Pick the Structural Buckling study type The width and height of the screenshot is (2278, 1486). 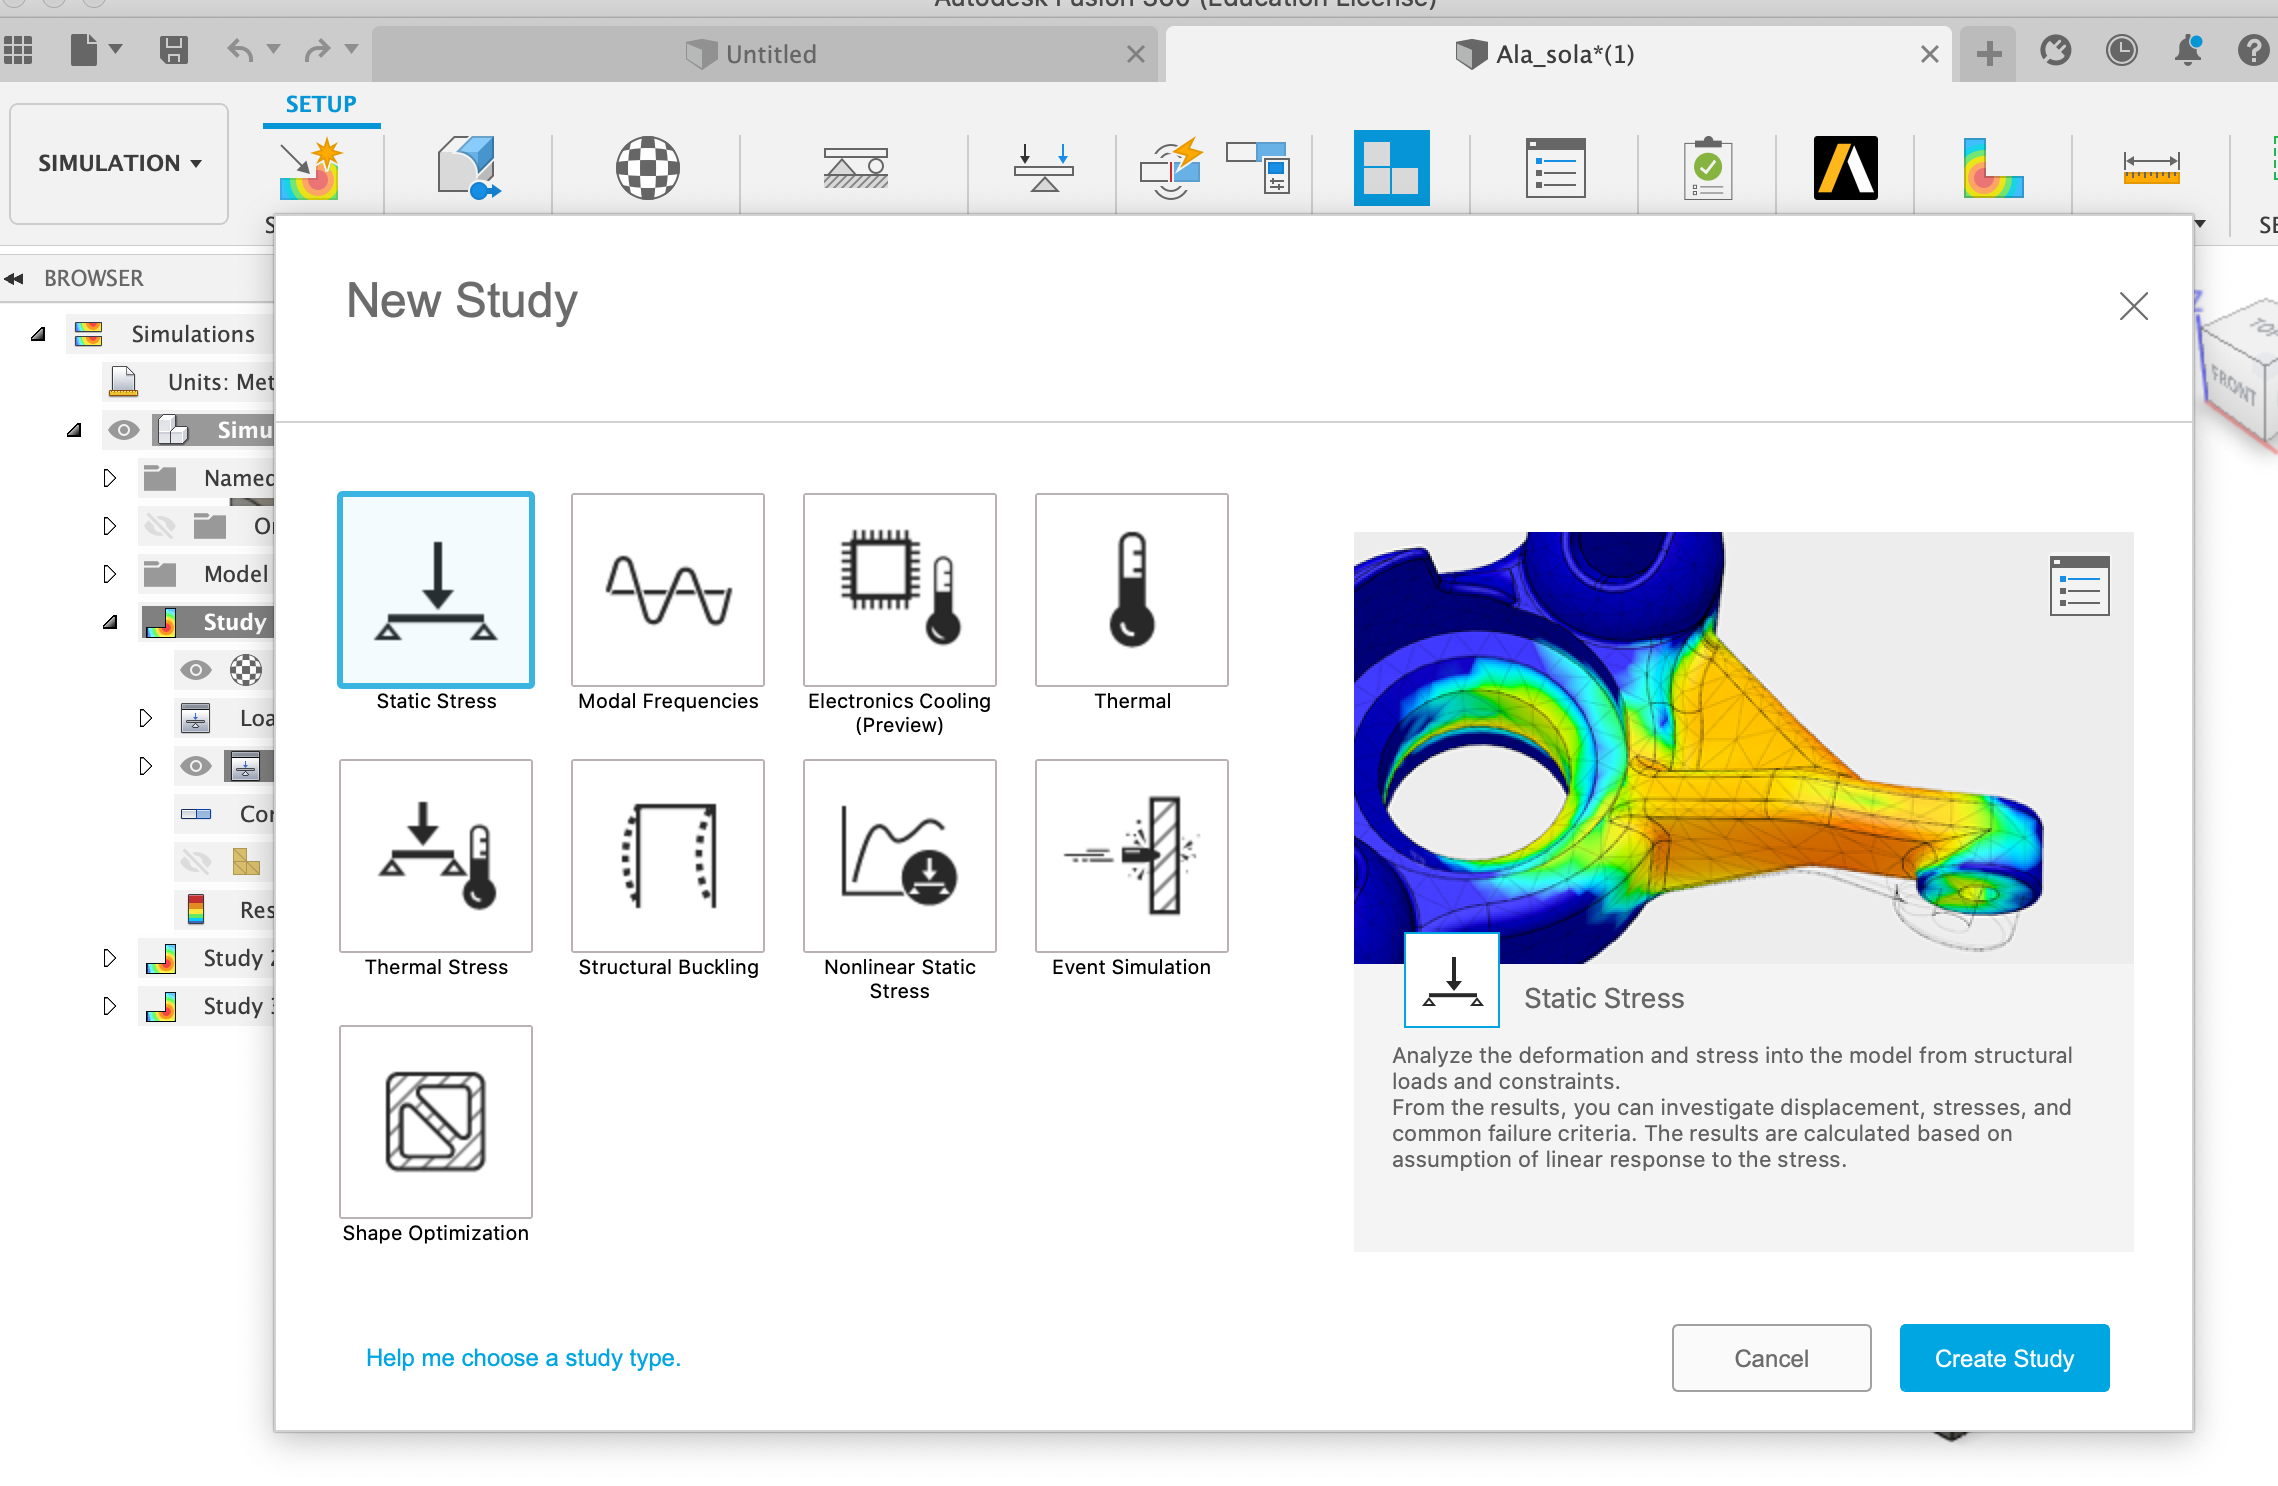(x=667, y=855)
